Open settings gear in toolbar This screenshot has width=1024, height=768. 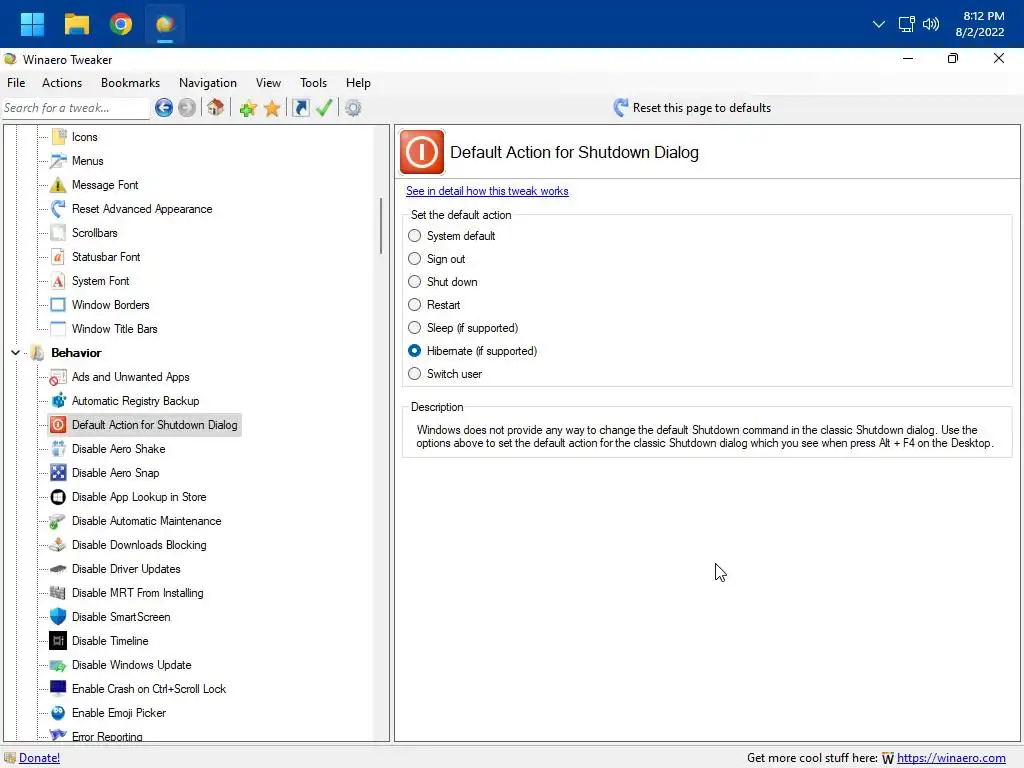(x=353, y=108)
